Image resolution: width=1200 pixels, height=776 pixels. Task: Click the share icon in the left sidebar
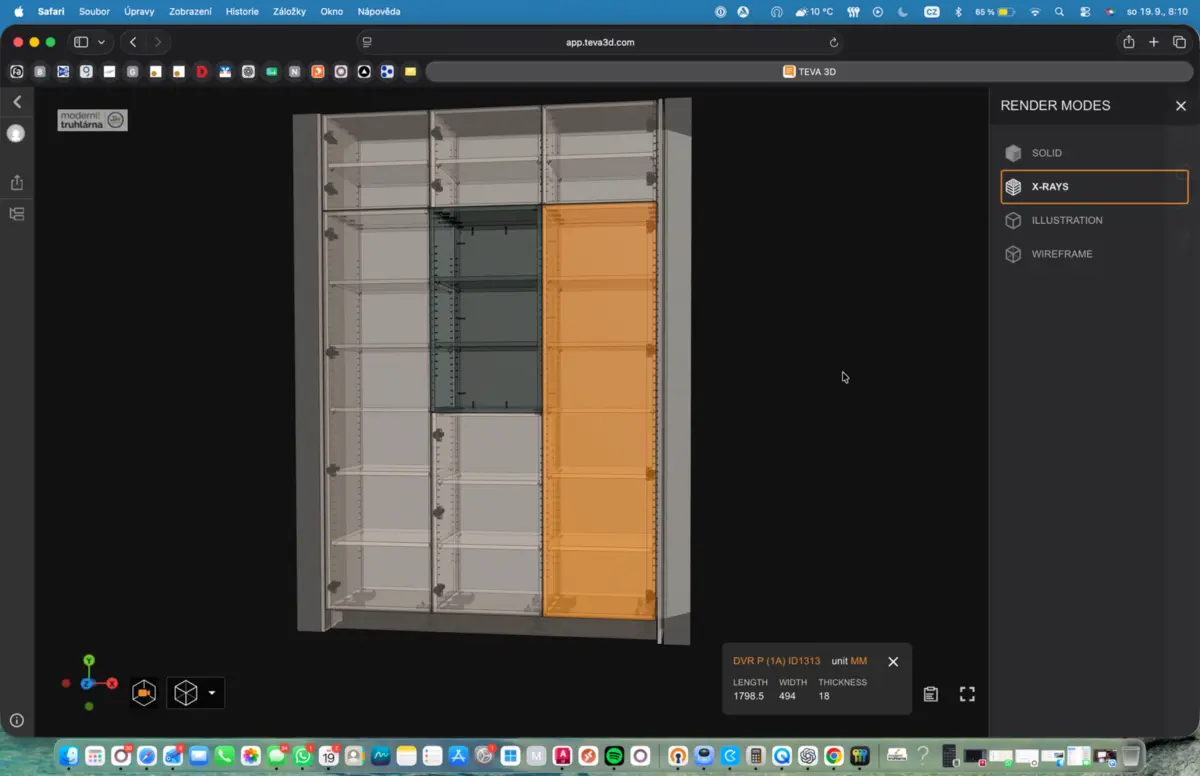[17, 182]
